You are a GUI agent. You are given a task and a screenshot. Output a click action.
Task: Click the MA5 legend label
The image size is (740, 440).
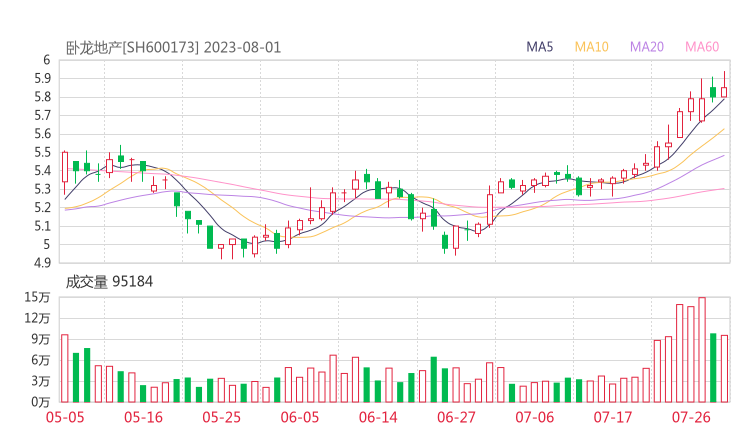(539, 47)
